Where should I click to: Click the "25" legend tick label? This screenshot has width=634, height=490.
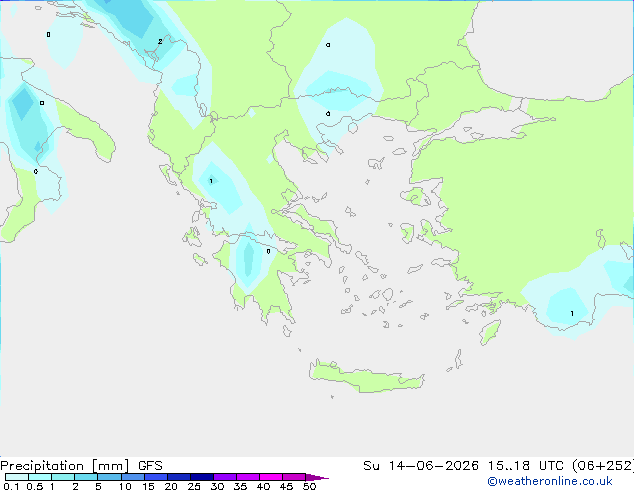point(194,486)
